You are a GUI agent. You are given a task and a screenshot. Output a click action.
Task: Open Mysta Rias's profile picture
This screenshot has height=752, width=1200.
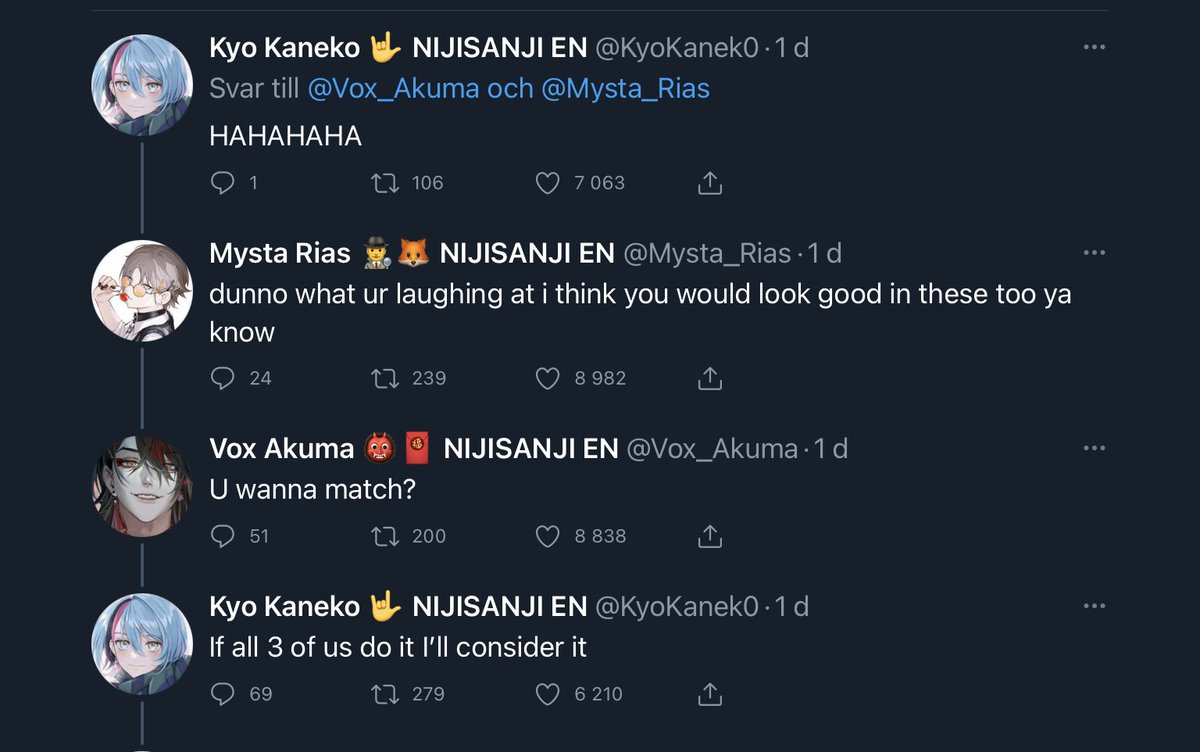point(141,291)
